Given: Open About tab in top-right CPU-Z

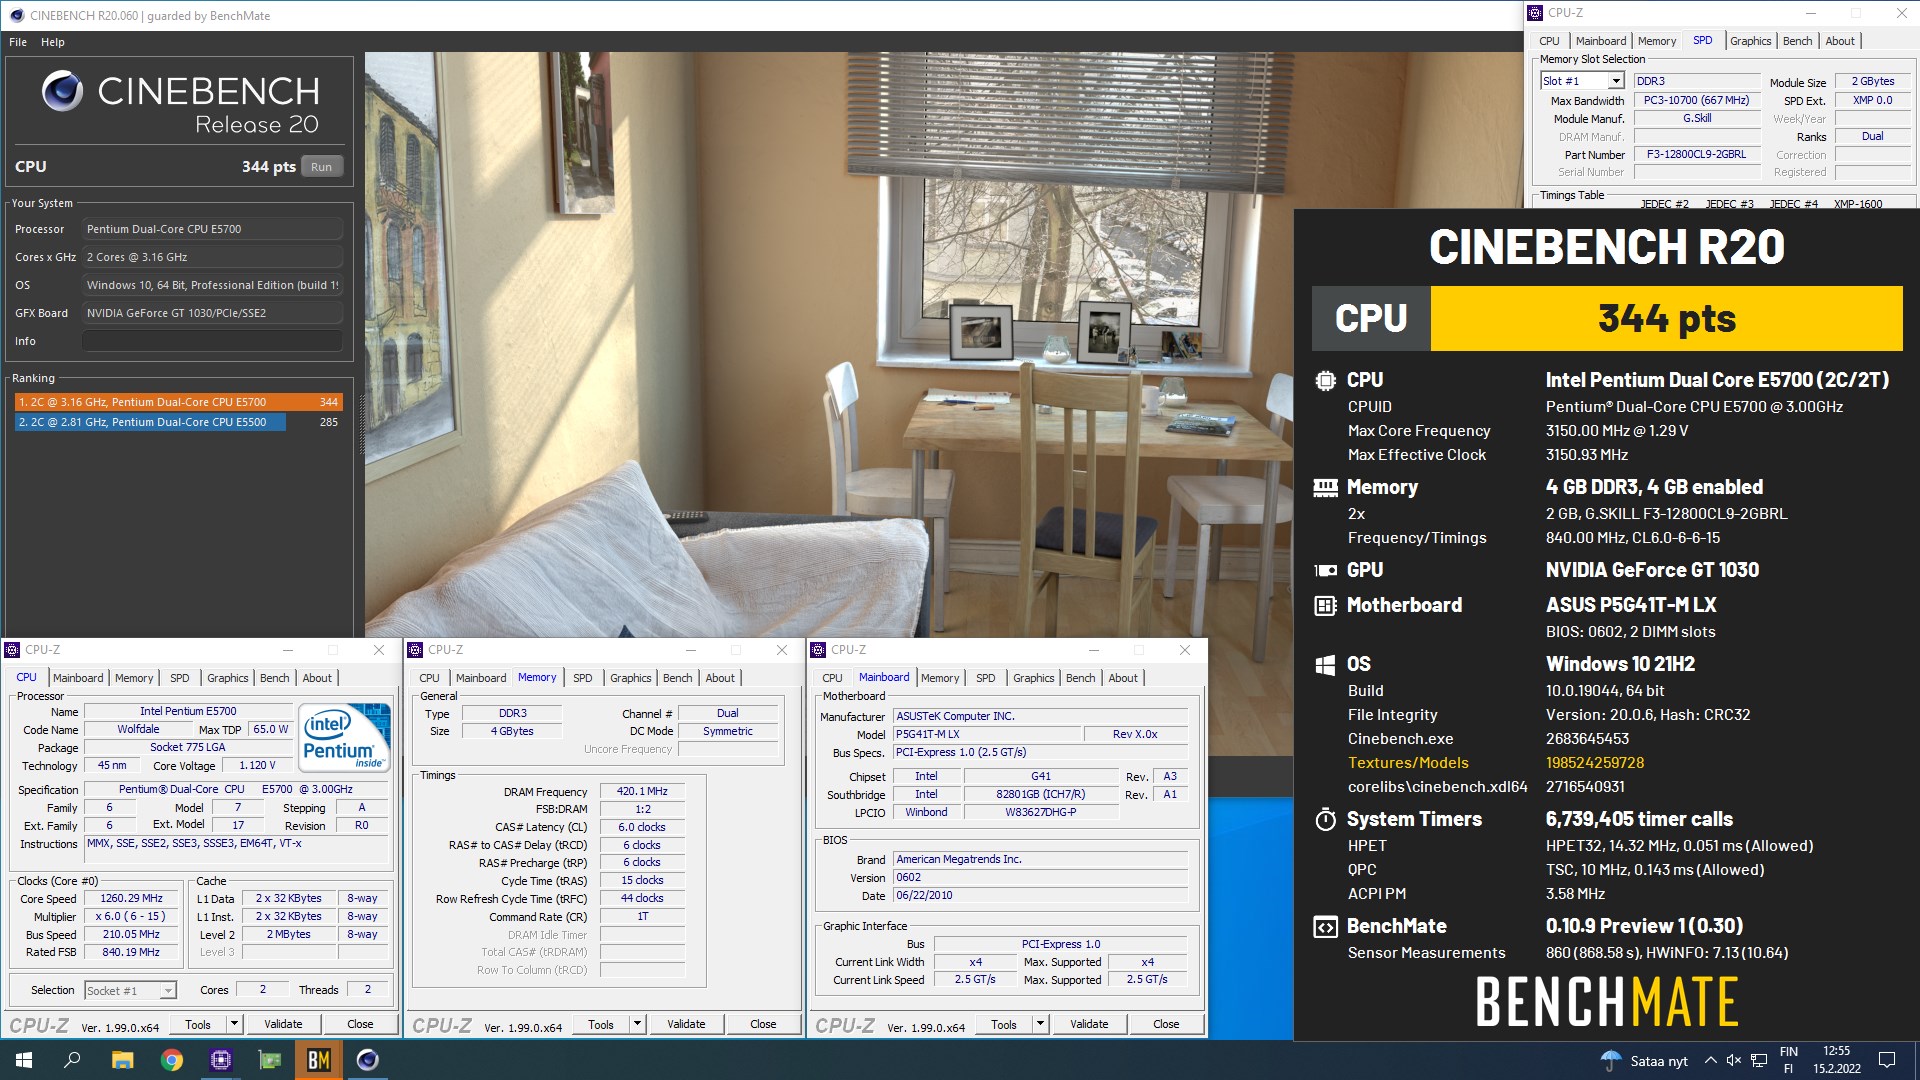Looking at the screenshot, I should pyautogui.click(x=1840, y=41).
